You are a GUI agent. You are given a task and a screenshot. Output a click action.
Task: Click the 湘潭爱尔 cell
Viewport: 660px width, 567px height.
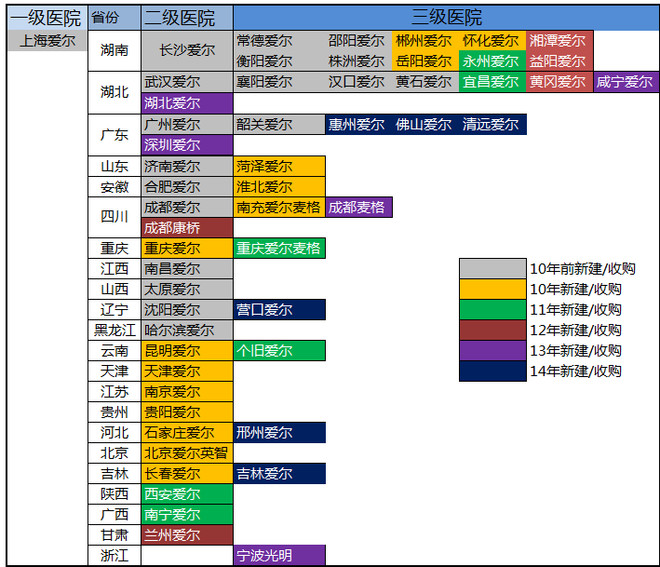pos(559,41)
